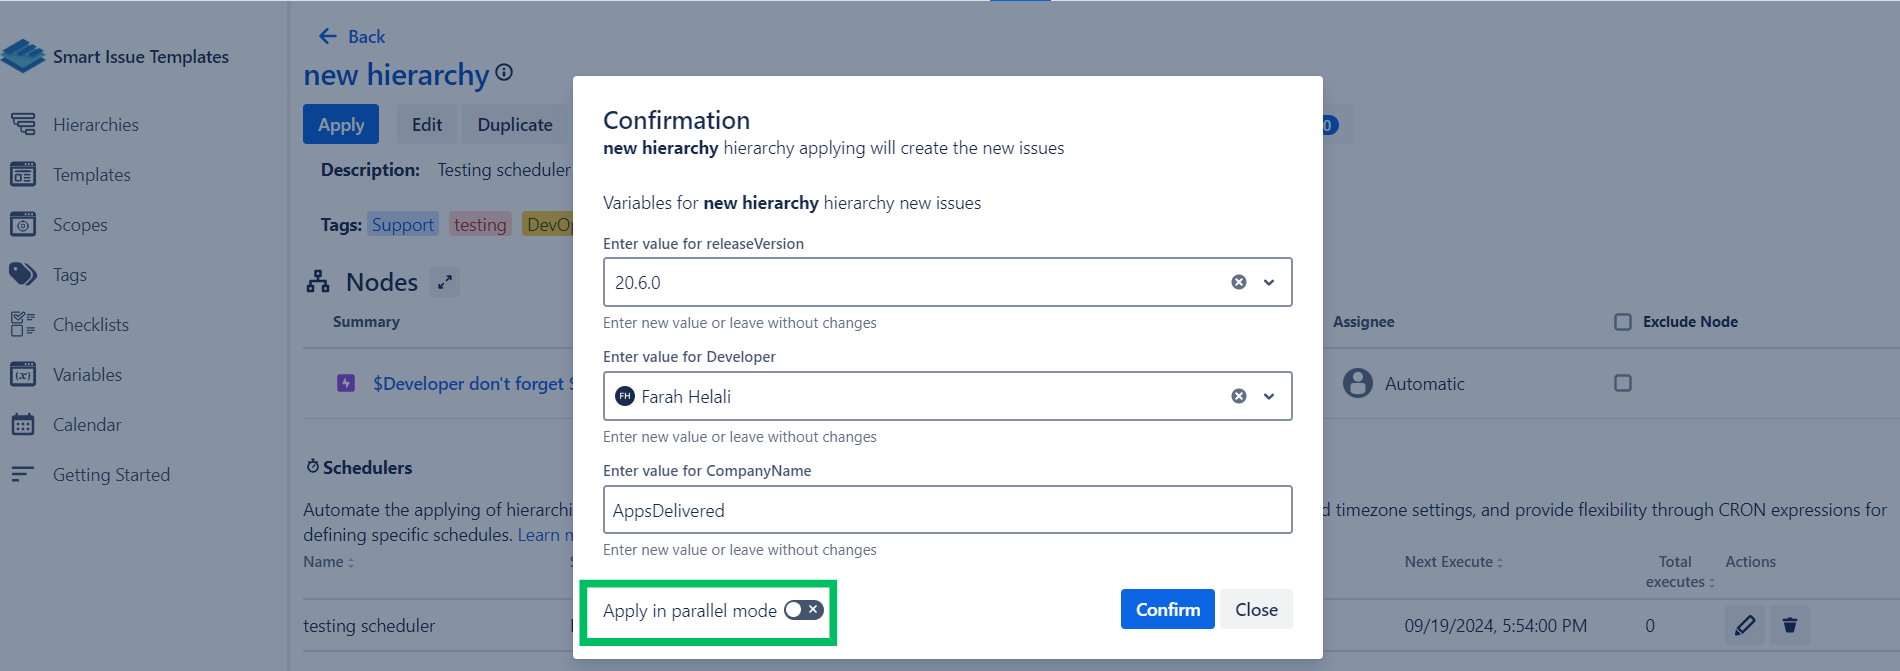1900x671 pixels.
Task: Click the back arrow icon
Action: (328, 37)
